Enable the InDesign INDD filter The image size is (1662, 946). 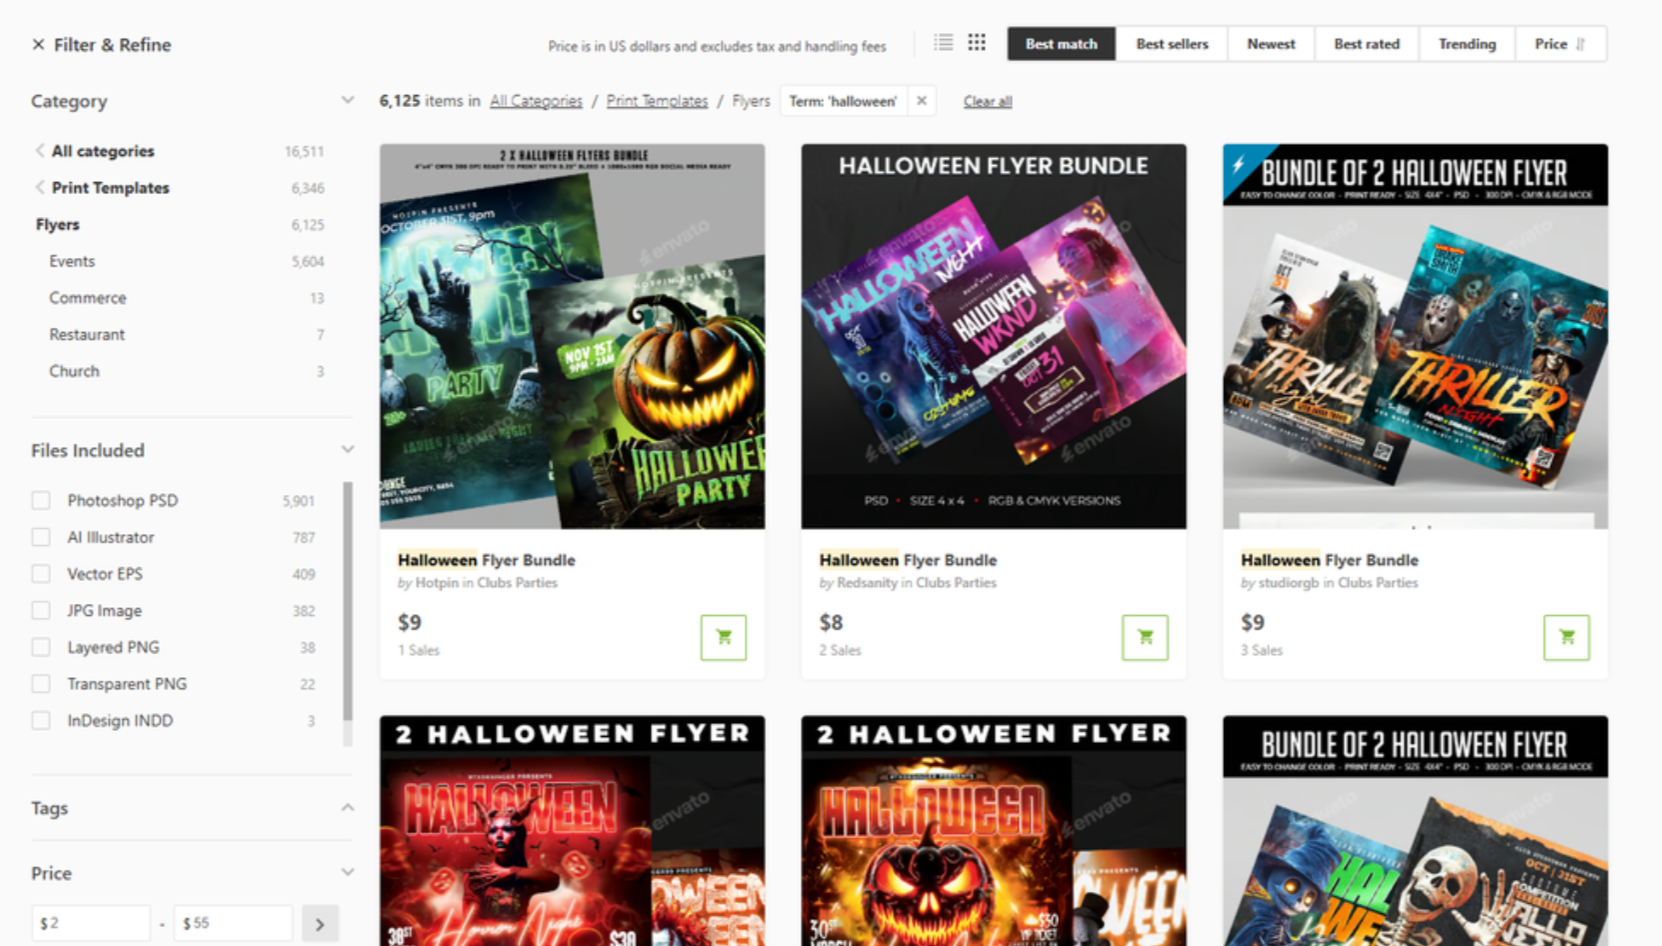tap(40, 720)
